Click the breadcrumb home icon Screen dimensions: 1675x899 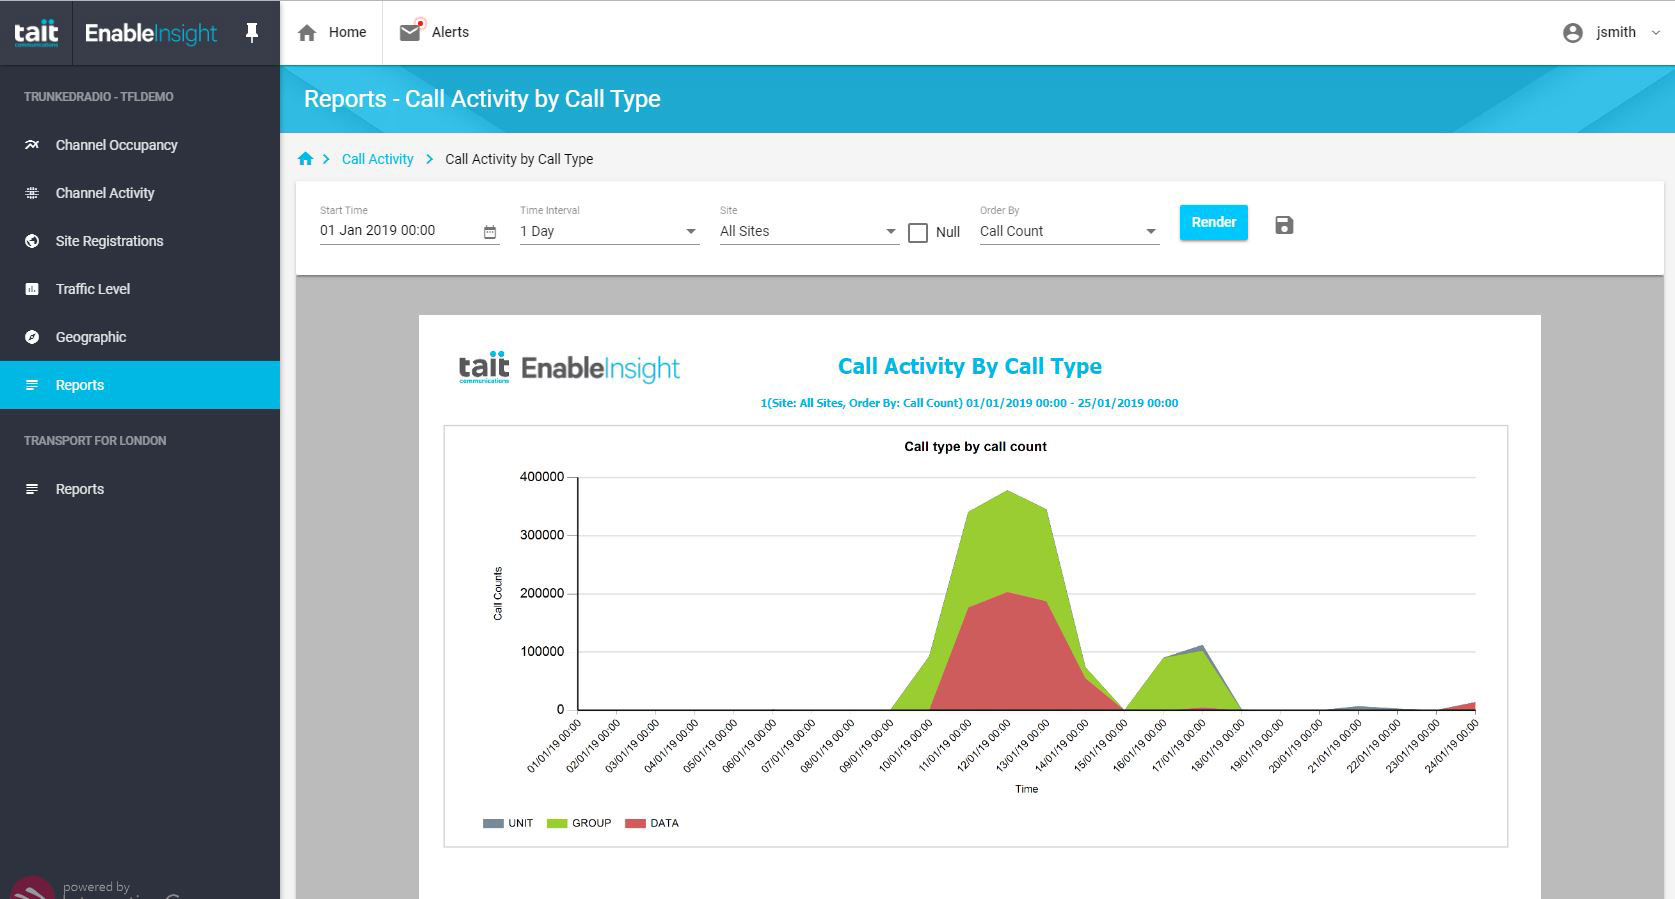306,158
